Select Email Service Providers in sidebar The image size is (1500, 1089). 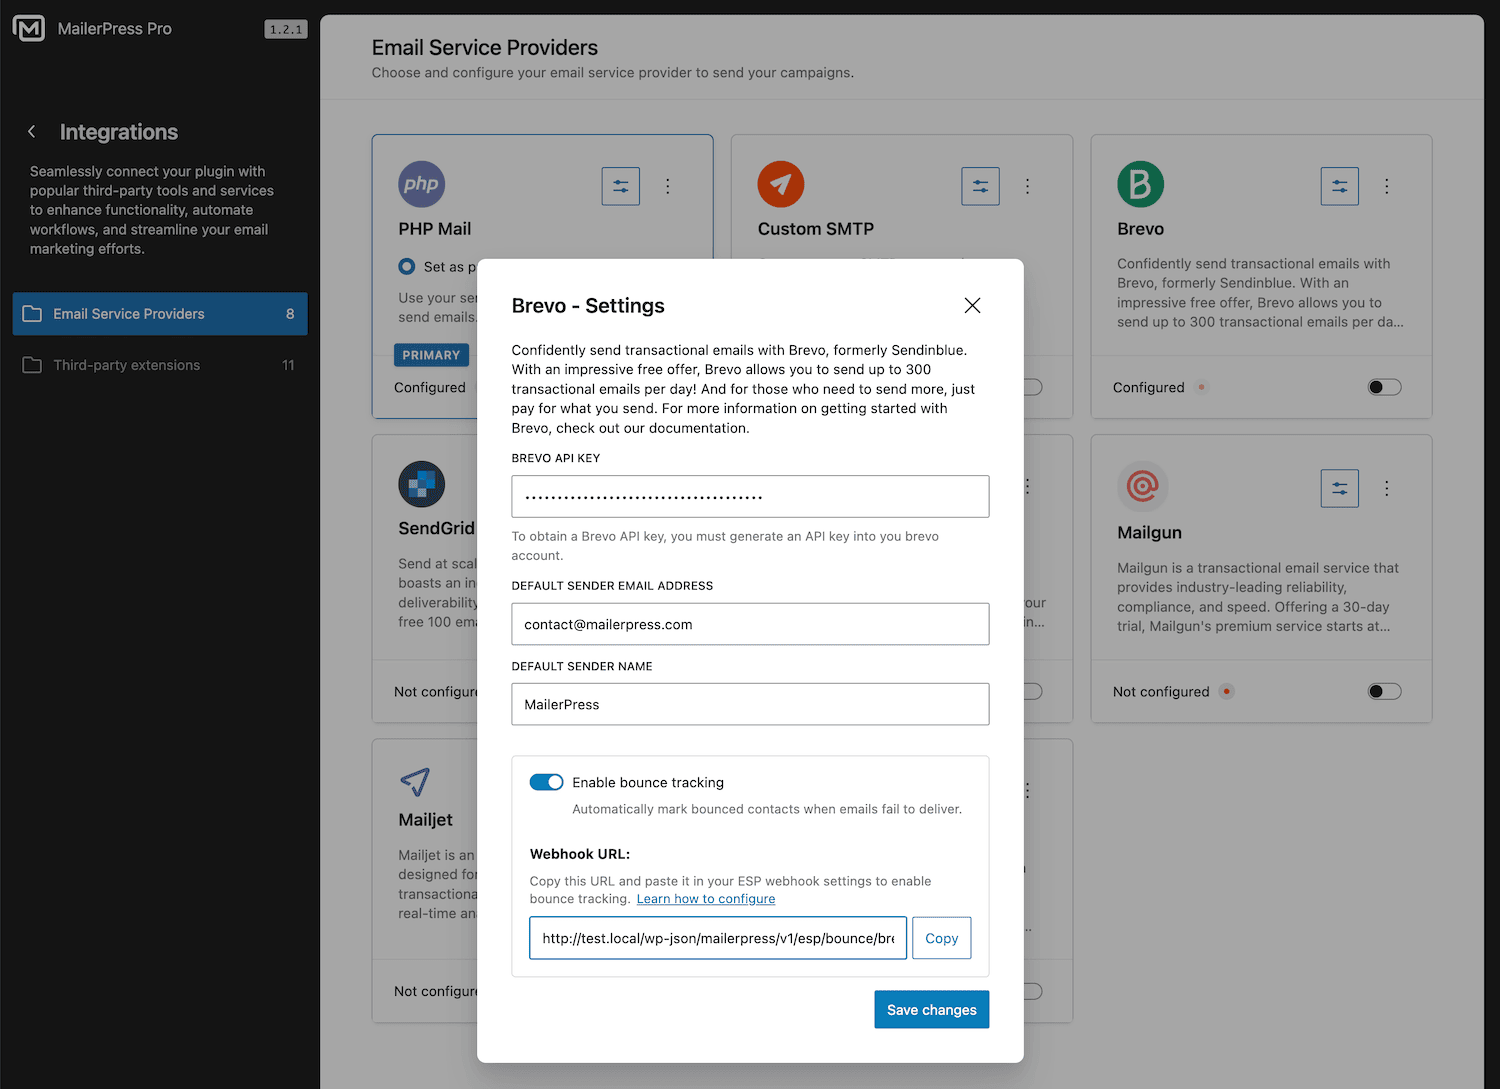click(129, 313)
